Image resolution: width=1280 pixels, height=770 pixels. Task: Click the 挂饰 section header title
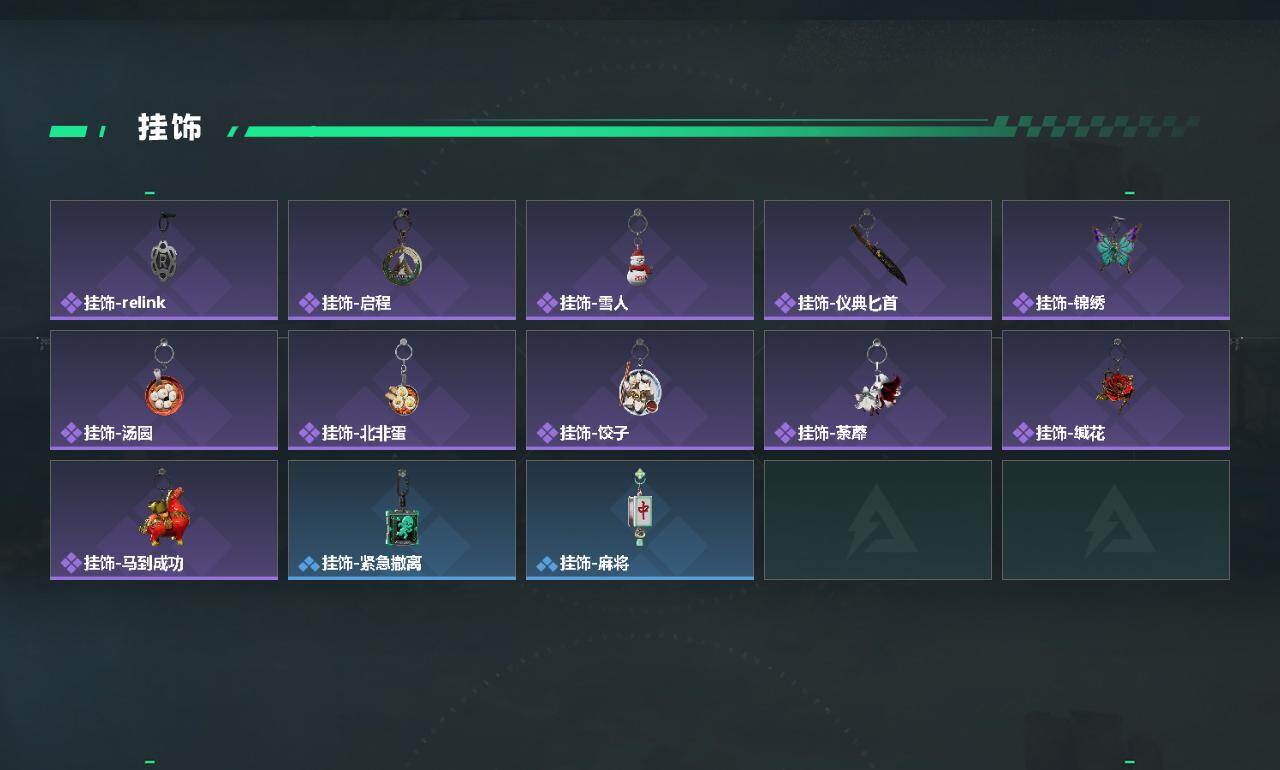170,128
